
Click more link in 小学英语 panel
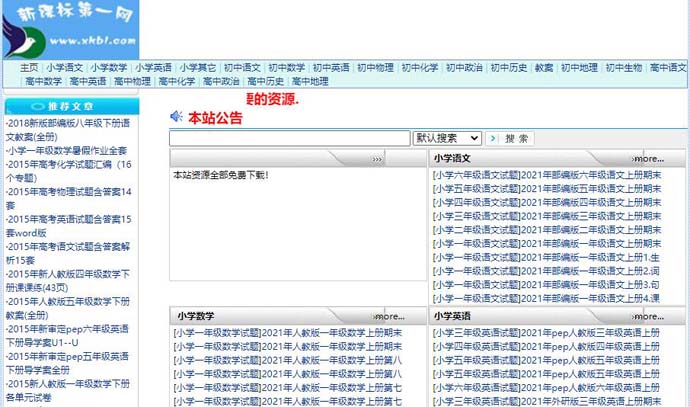(x=648, y=316)
